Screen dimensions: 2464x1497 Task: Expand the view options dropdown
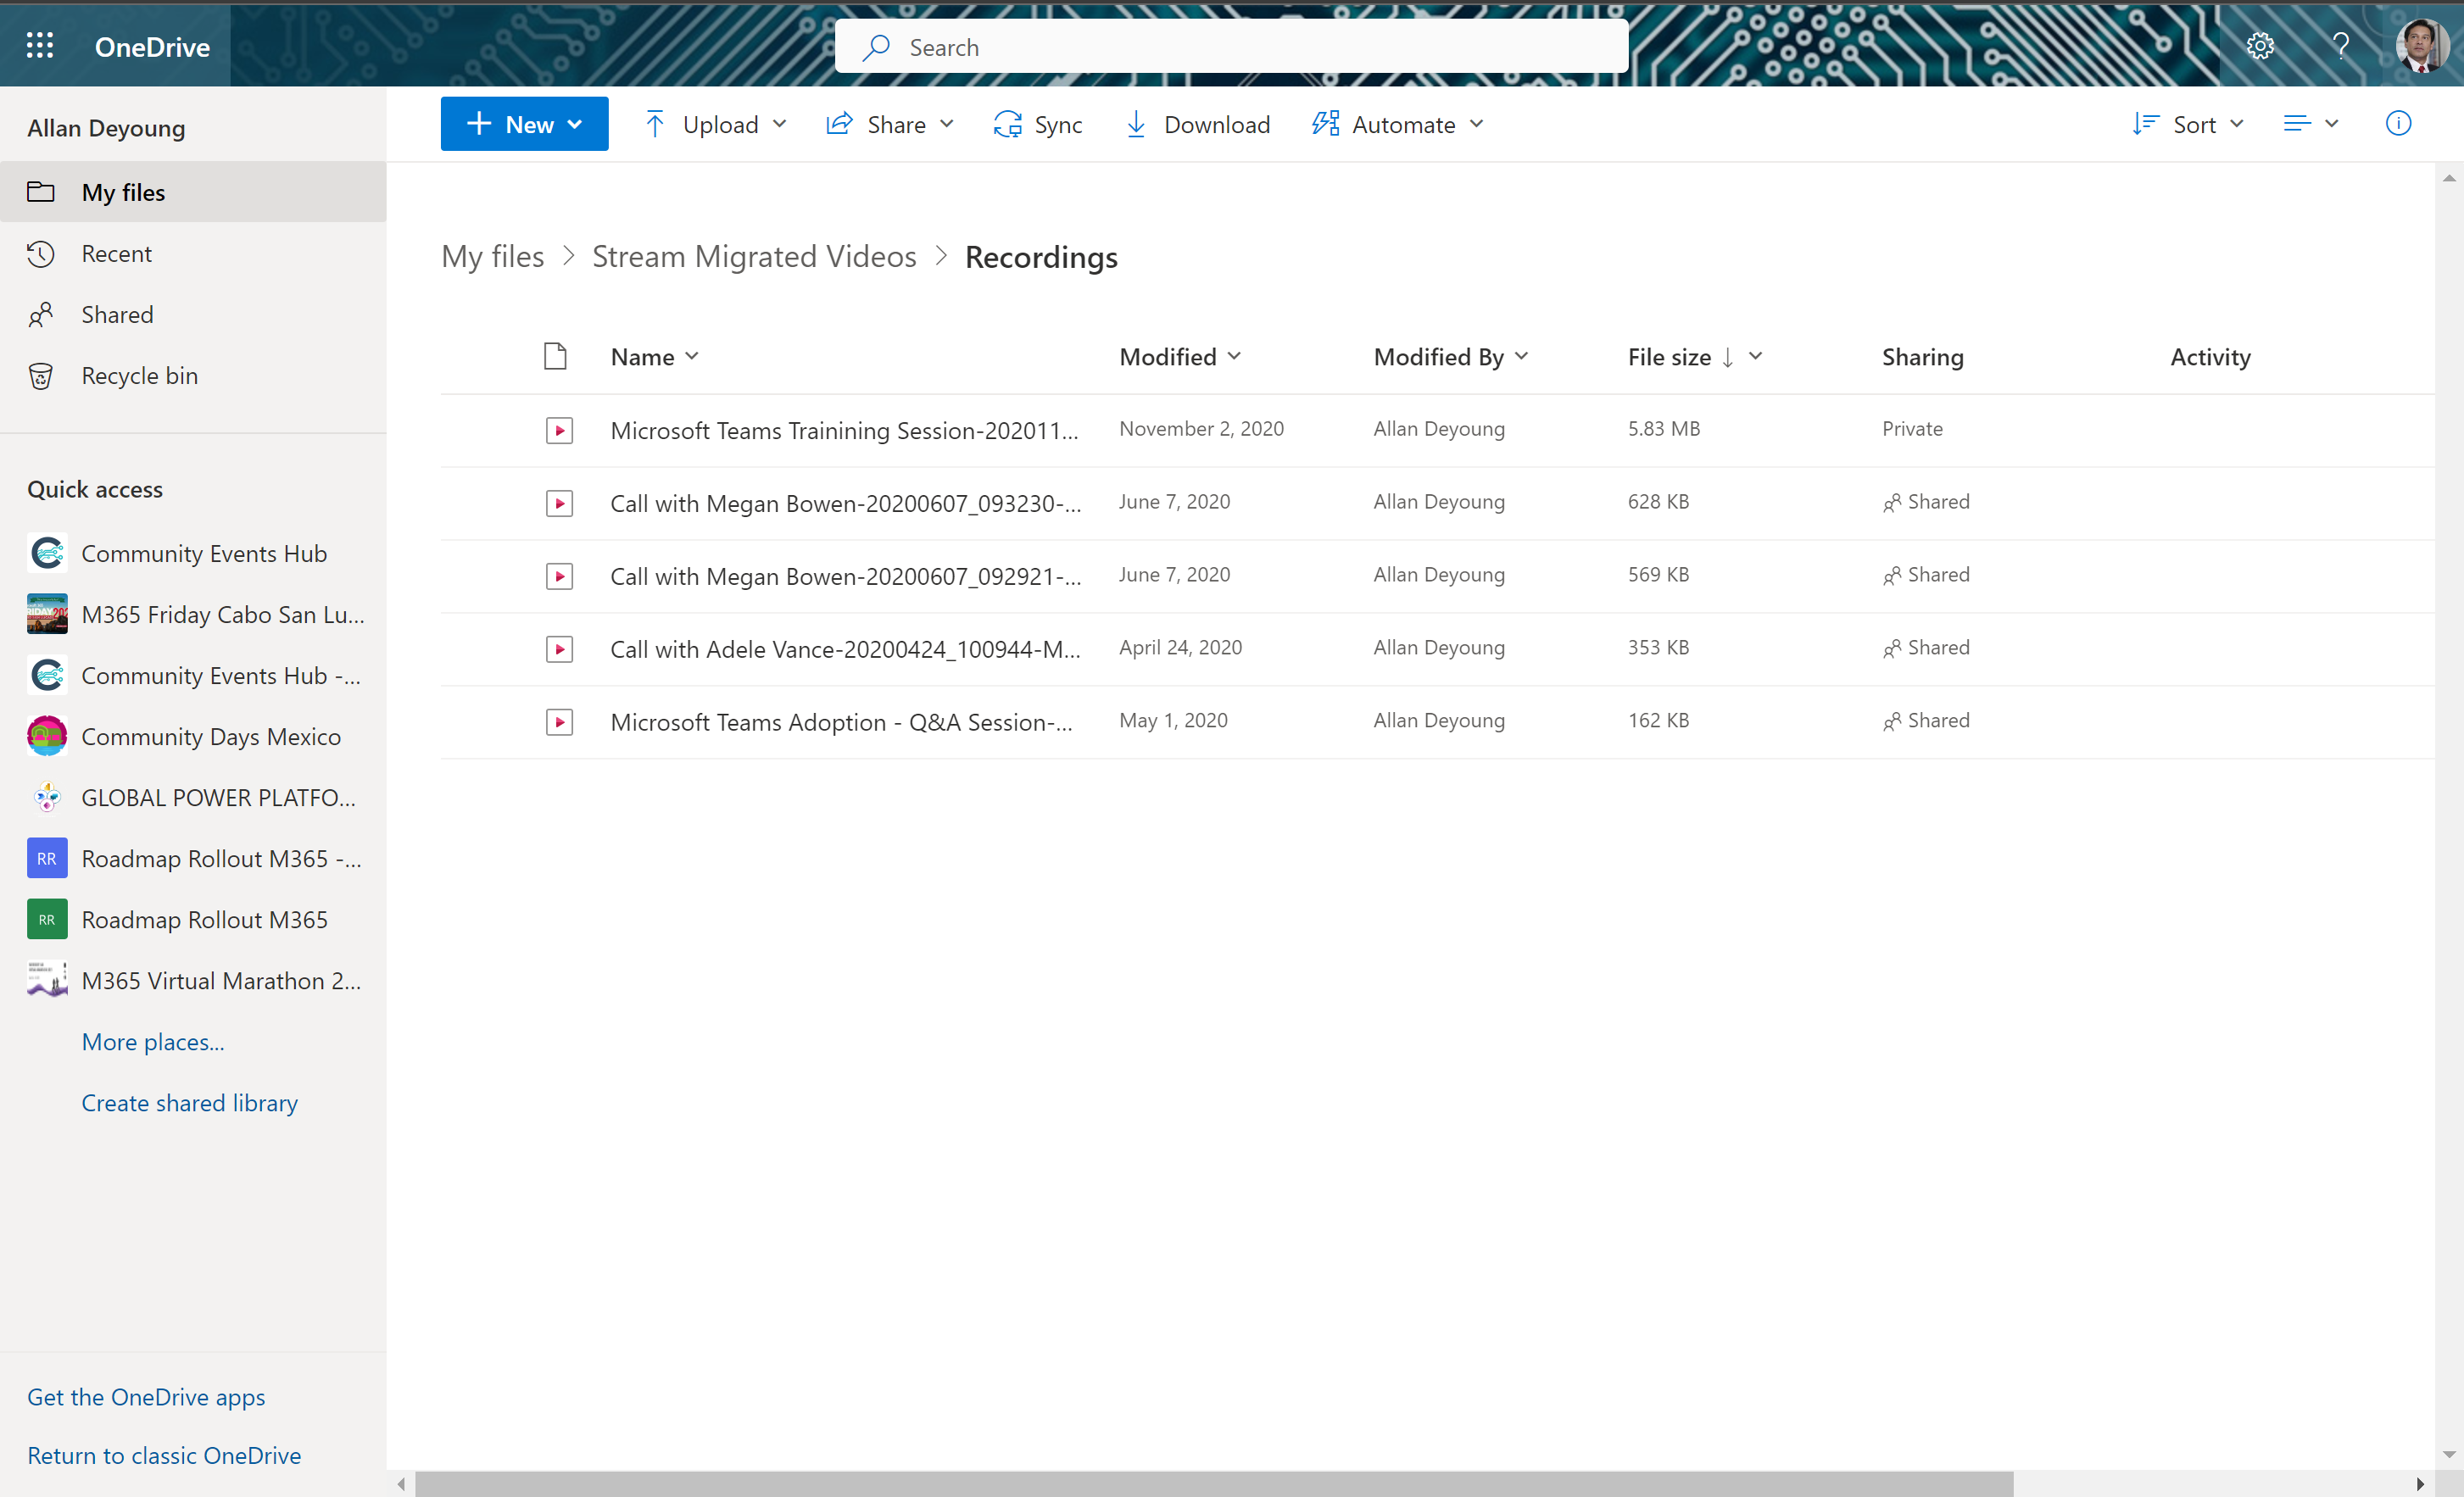coord(2310,124)
